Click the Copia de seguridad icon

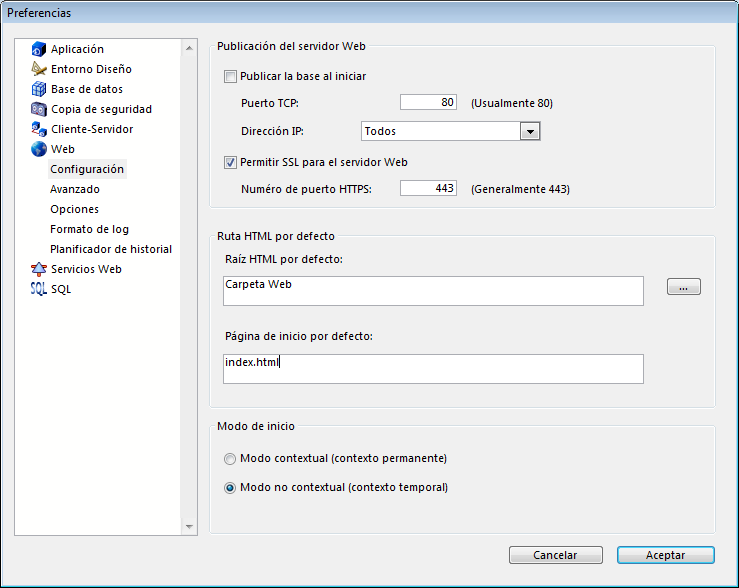[39, 109]
